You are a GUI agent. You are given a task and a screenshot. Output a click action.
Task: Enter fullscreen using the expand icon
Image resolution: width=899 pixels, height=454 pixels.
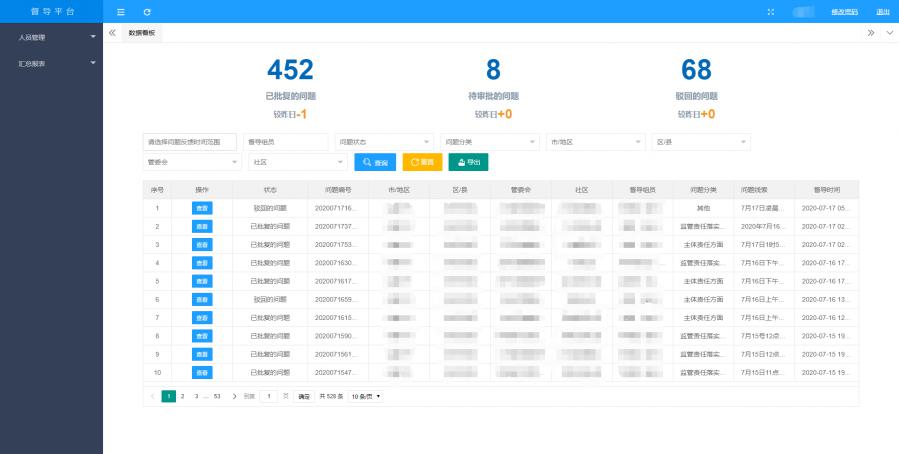770,11
